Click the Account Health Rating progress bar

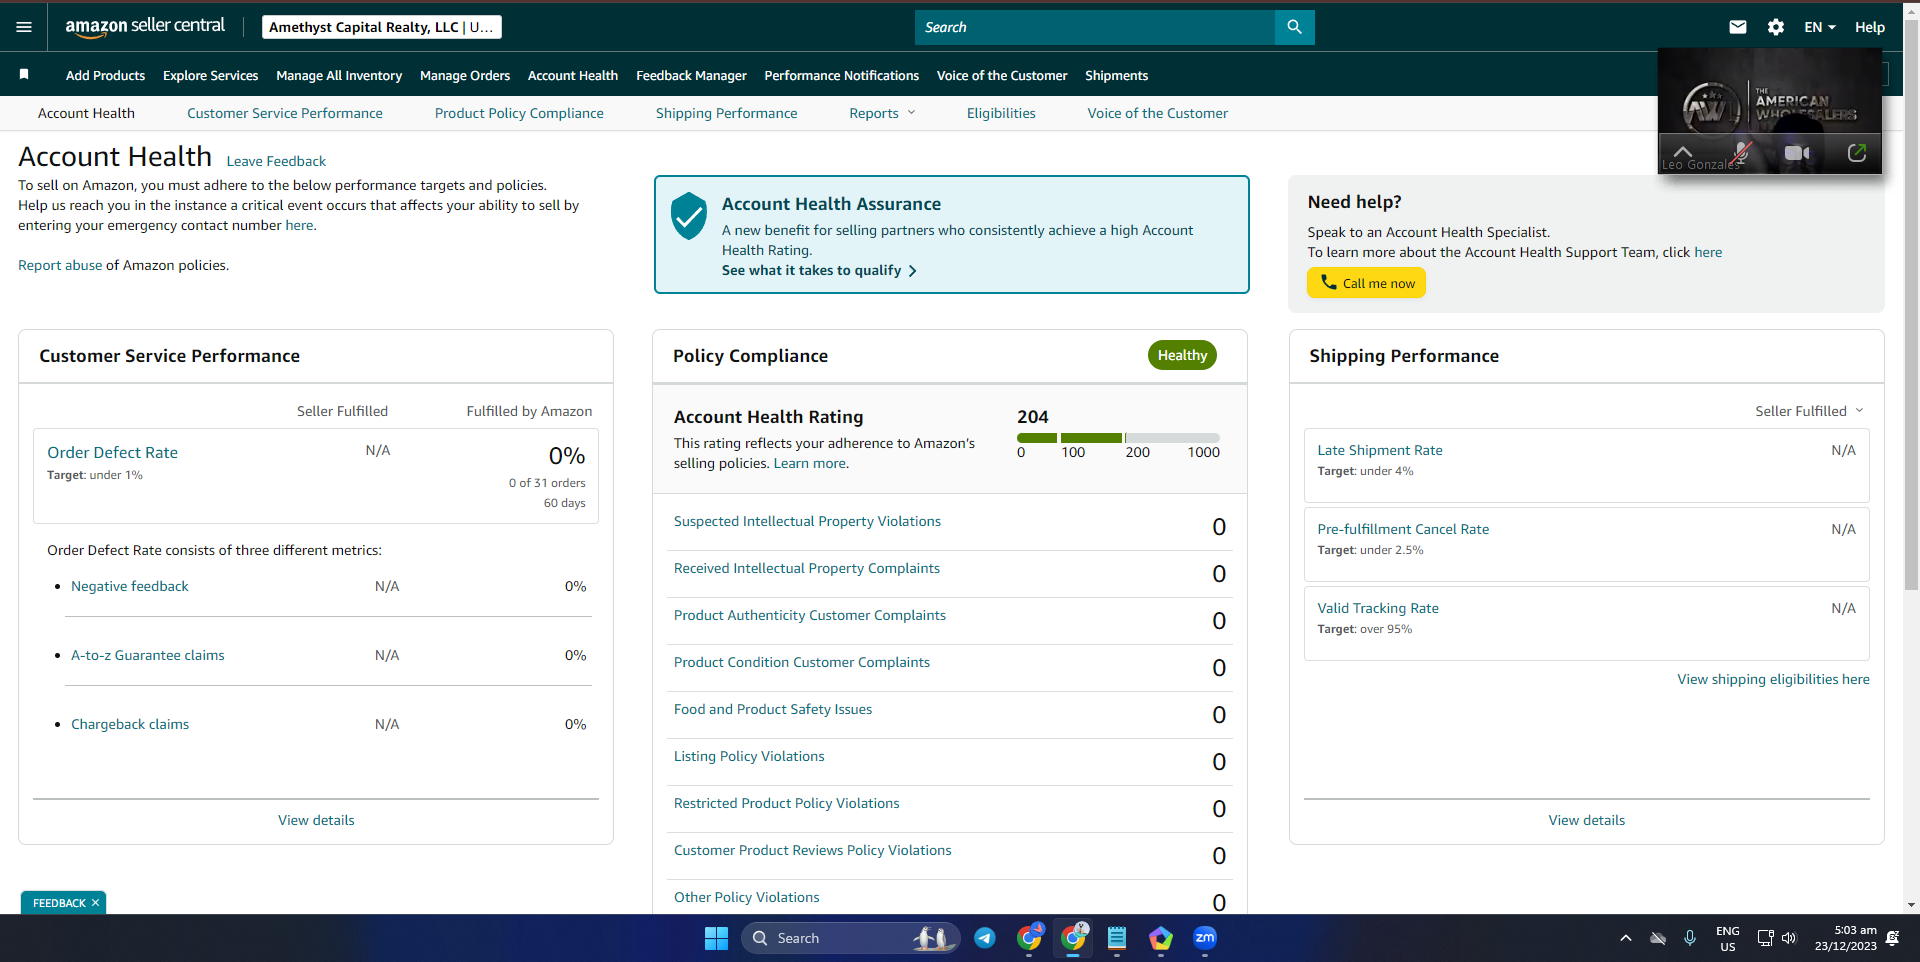tap(1118, 438)
